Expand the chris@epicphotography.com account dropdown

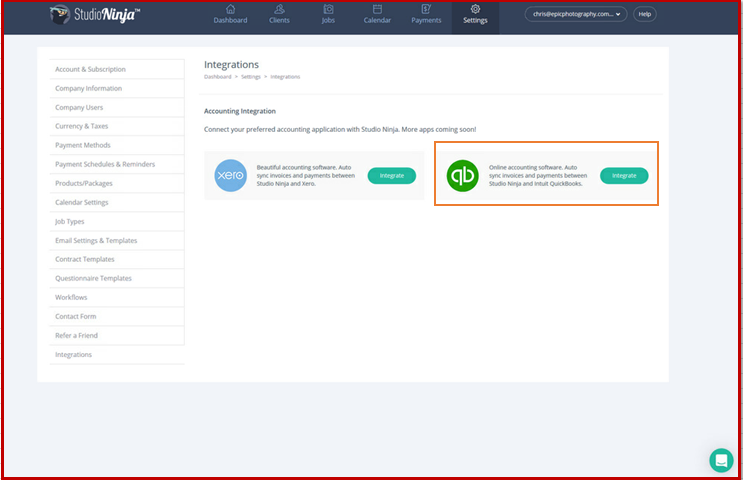point(576,14)
